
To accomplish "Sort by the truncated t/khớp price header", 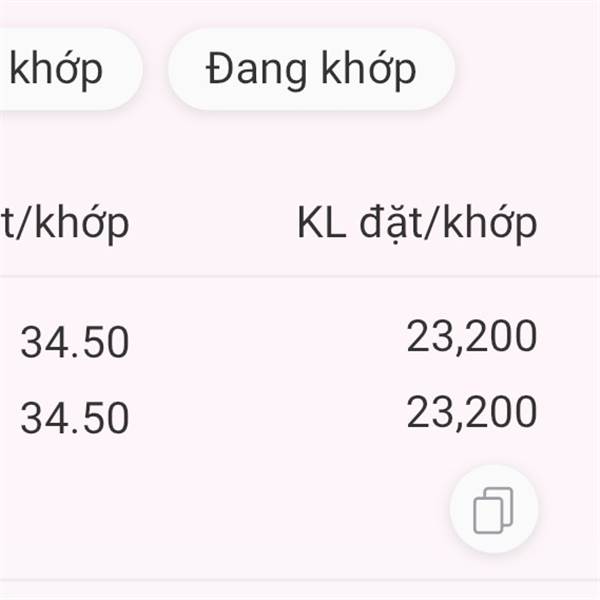I will [x=65, y=223].
